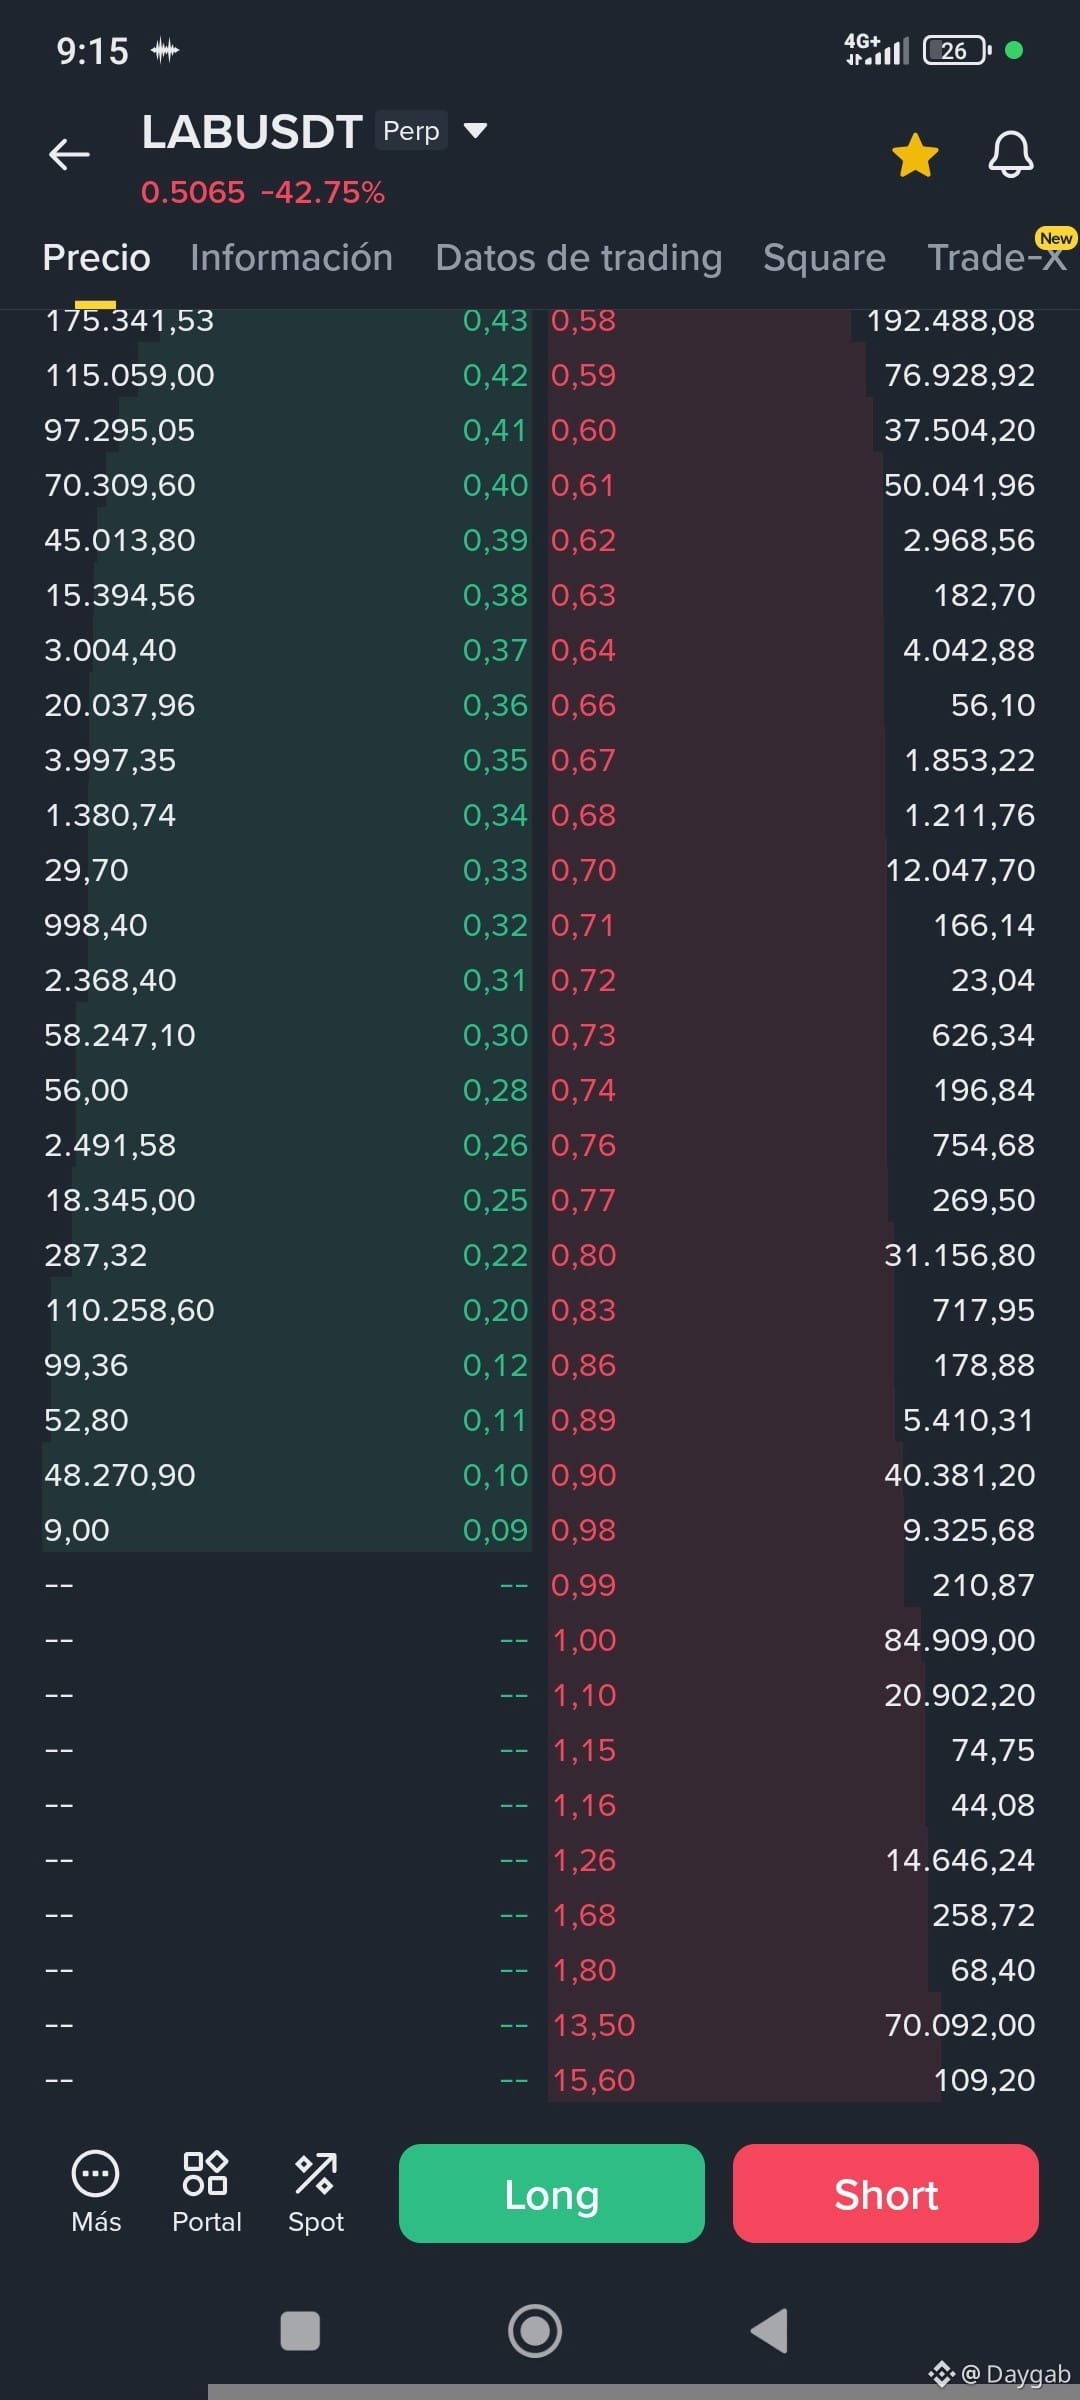Open the Trade-X tab
Image resolution: width=1080 pixels, height=2400 pixels.
pyautogui.click(x=996, y=258)
